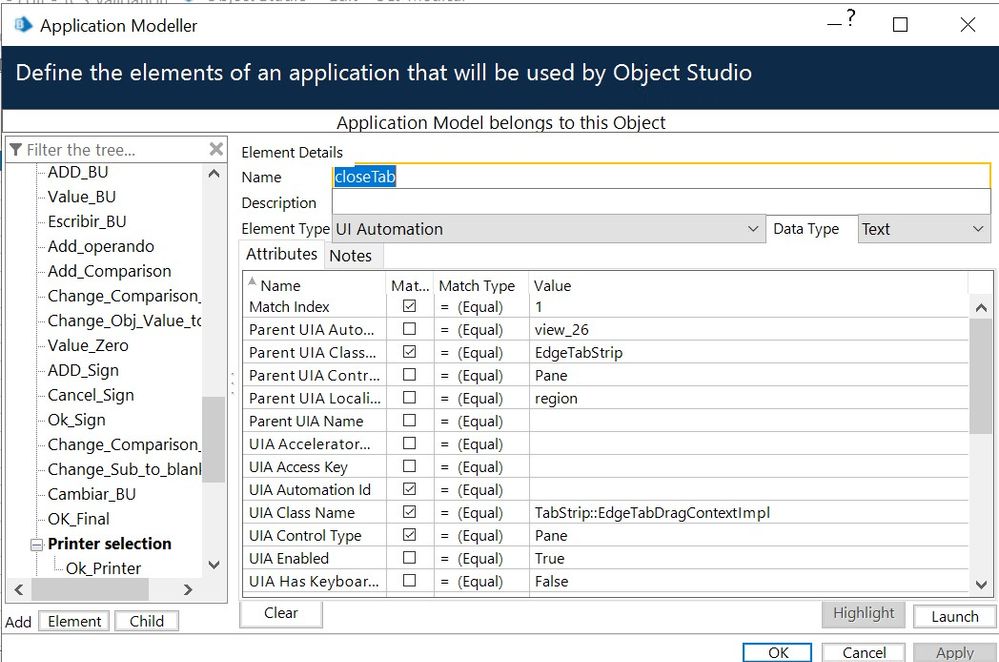Select the Ok_Sign tree element
The height and width of the screenshot is (662, 999).
[76, 420]
